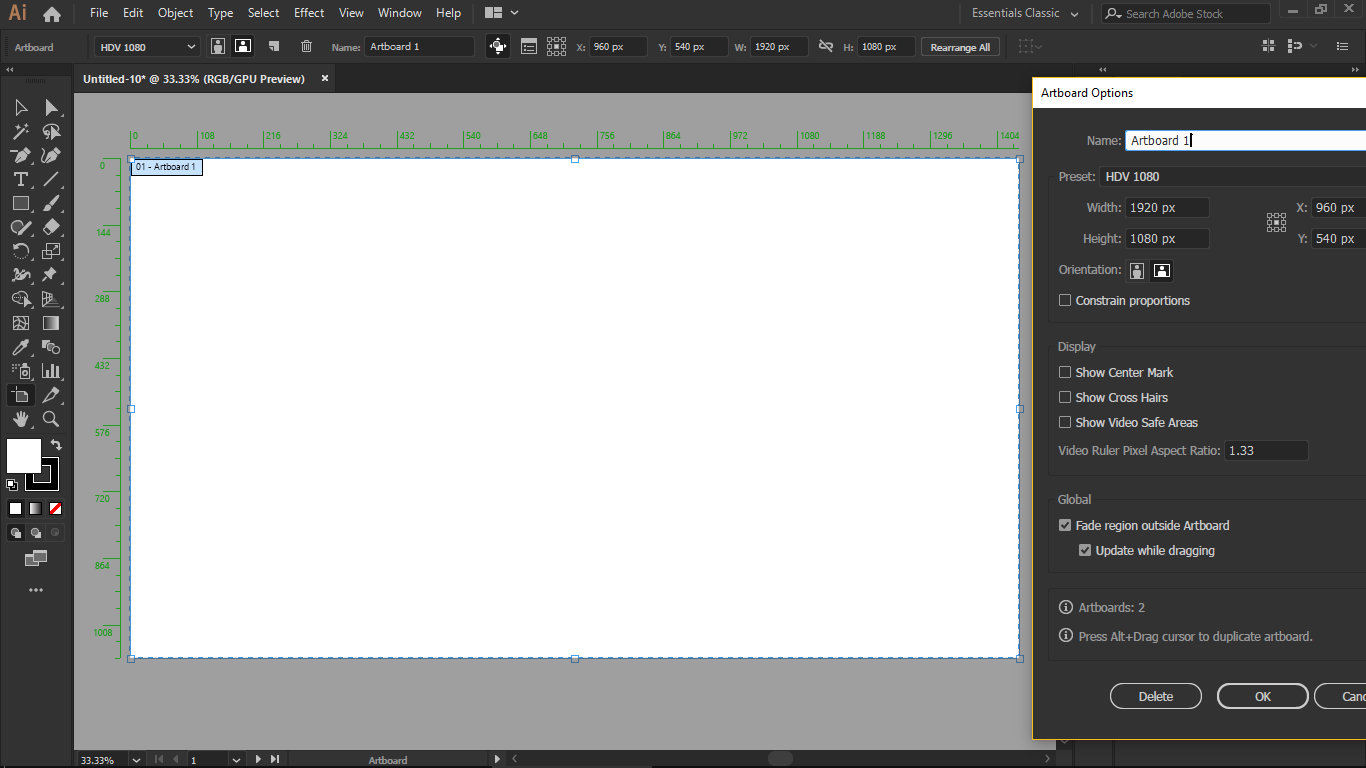Screen dimensions: 1366x768
Task: Click the Search Adobe Stock field
Action: [1186, 14]
